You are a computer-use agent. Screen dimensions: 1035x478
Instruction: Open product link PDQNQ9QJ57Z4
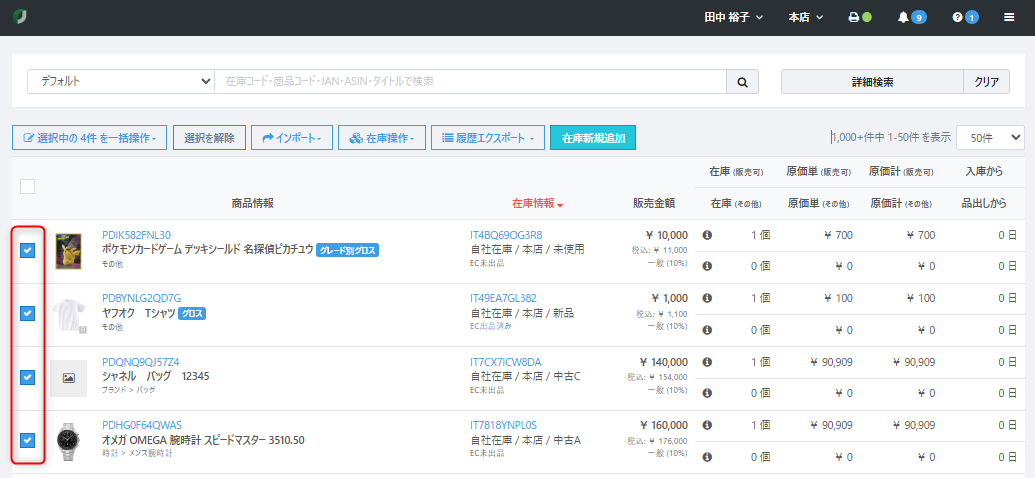141,362
